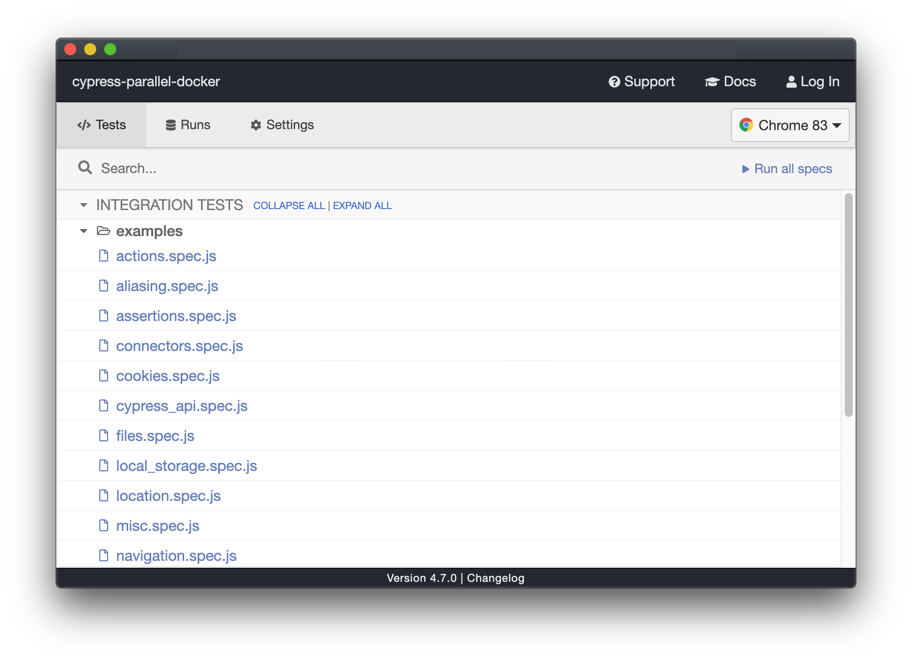The height and width of the screenshot is (662, 912).
Task: Open the Docs link
Action: [731, 81]
